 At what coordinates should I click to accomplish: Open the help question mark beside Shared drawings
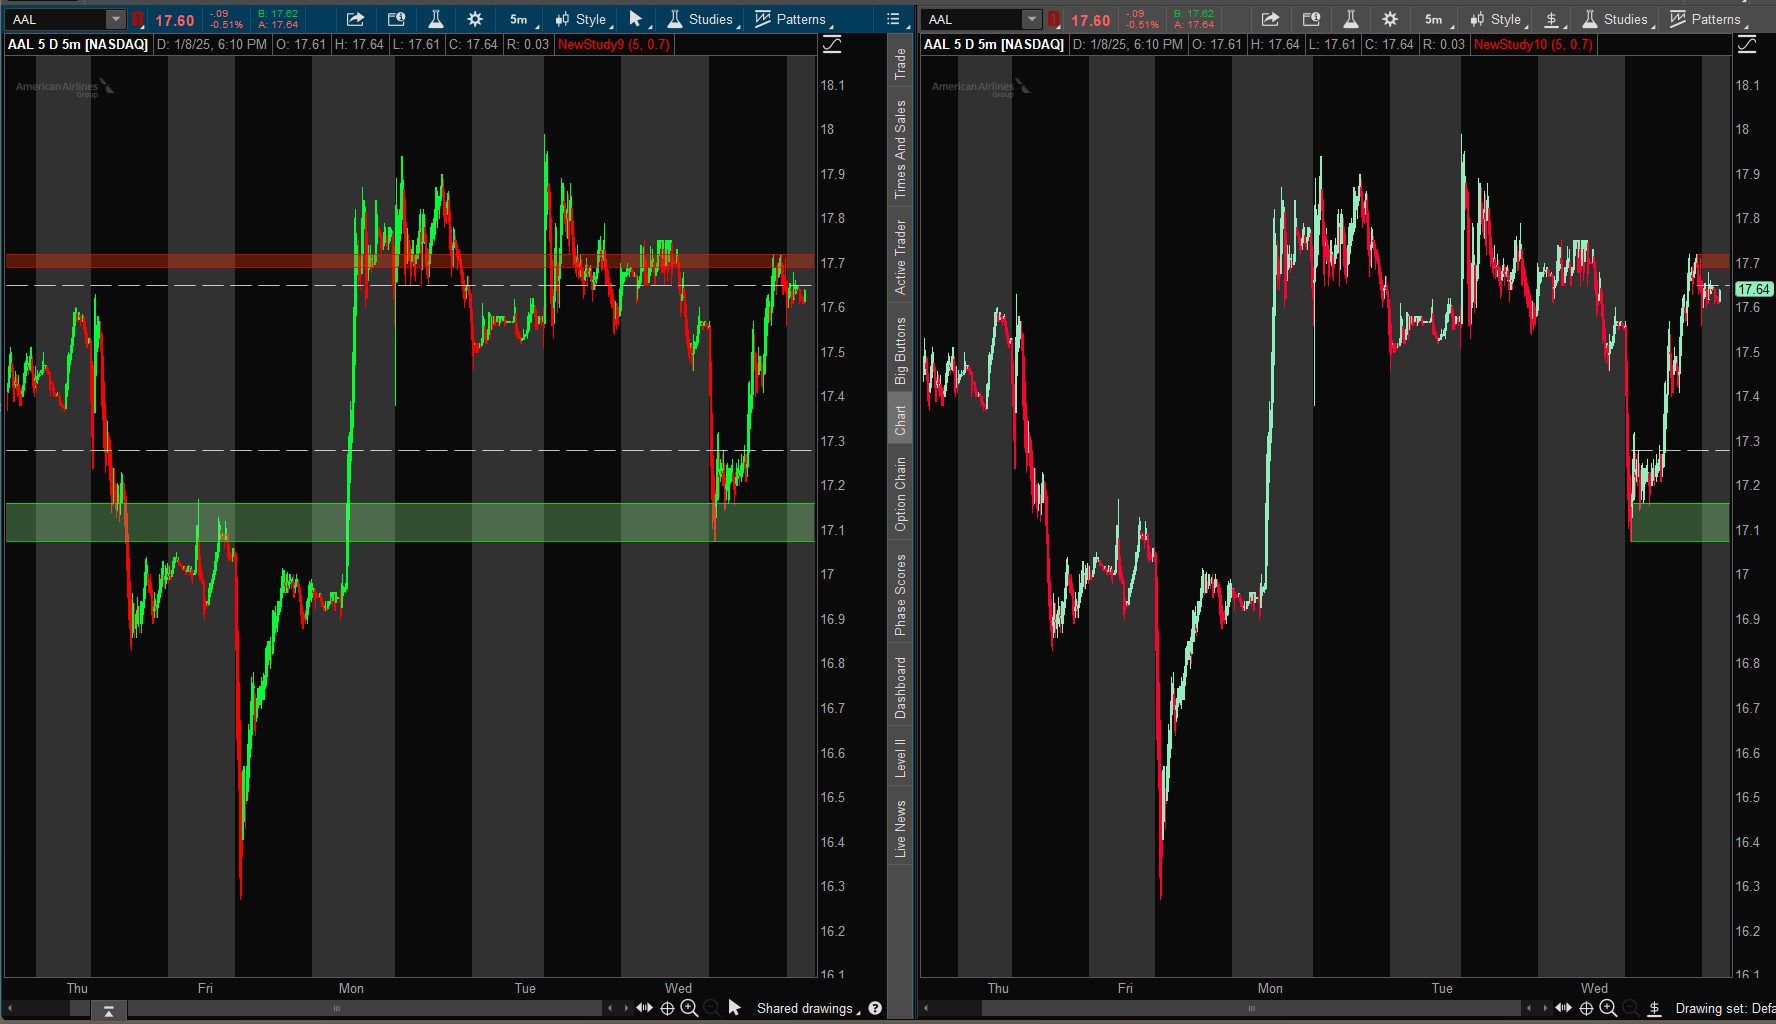pos(875,1008)
